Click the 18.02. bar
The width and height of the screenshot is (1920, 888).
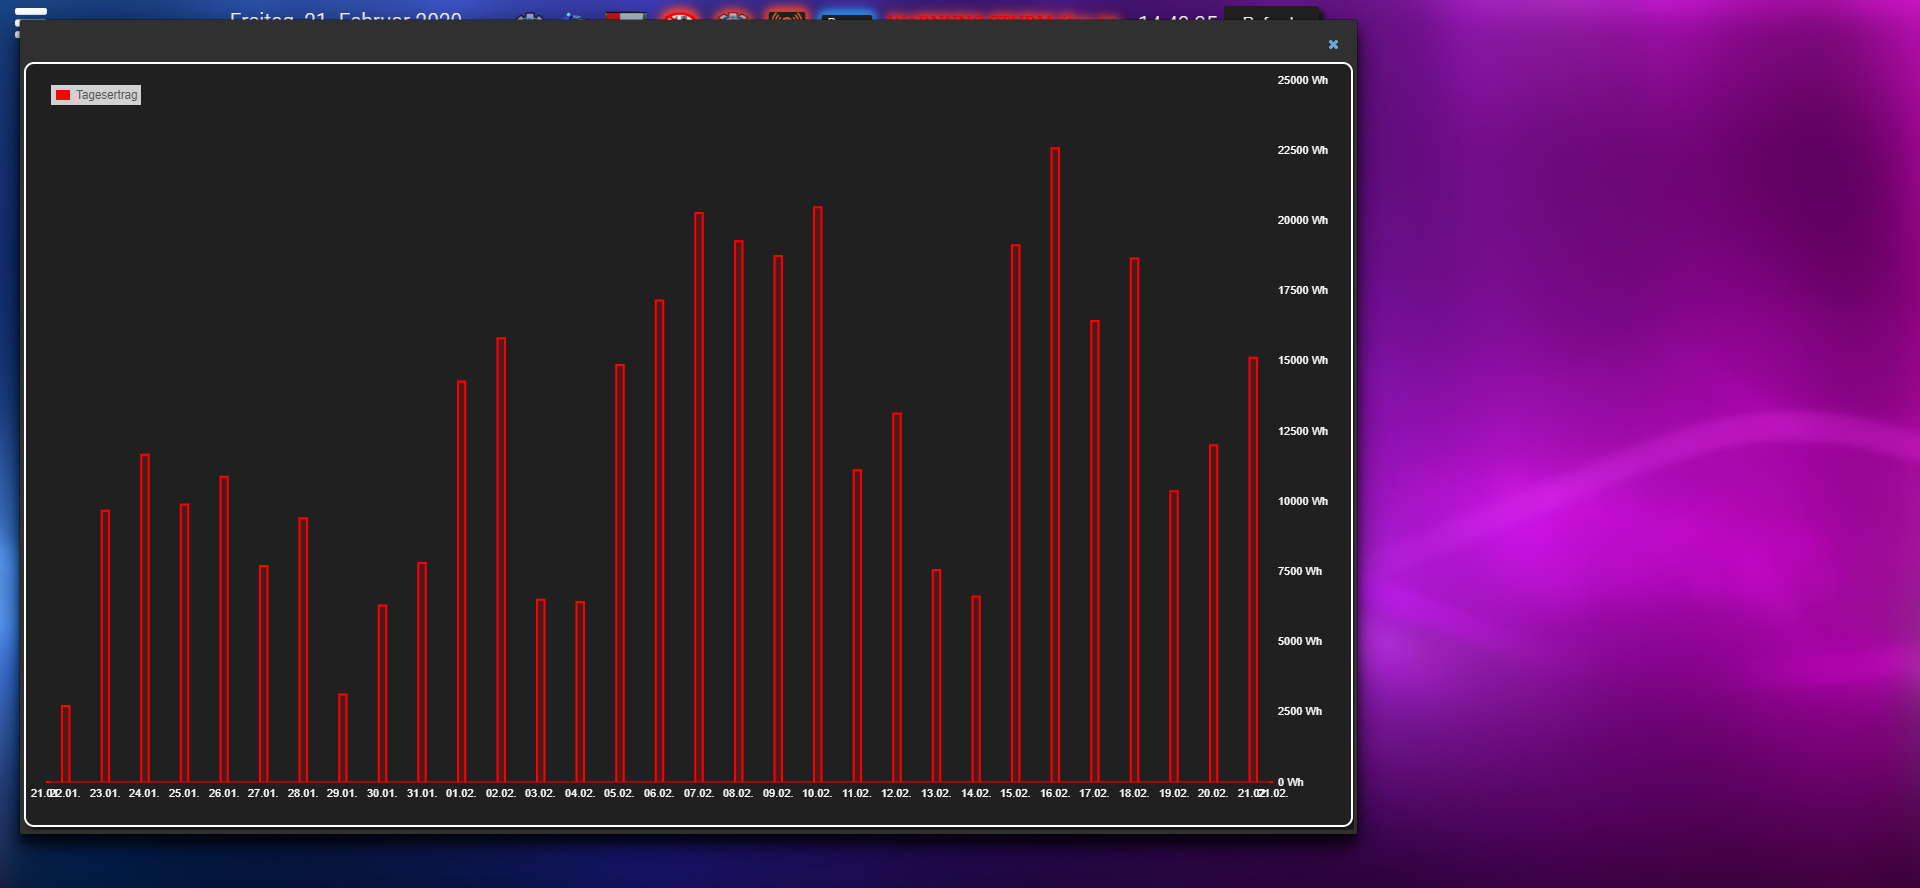point(1134,520)
